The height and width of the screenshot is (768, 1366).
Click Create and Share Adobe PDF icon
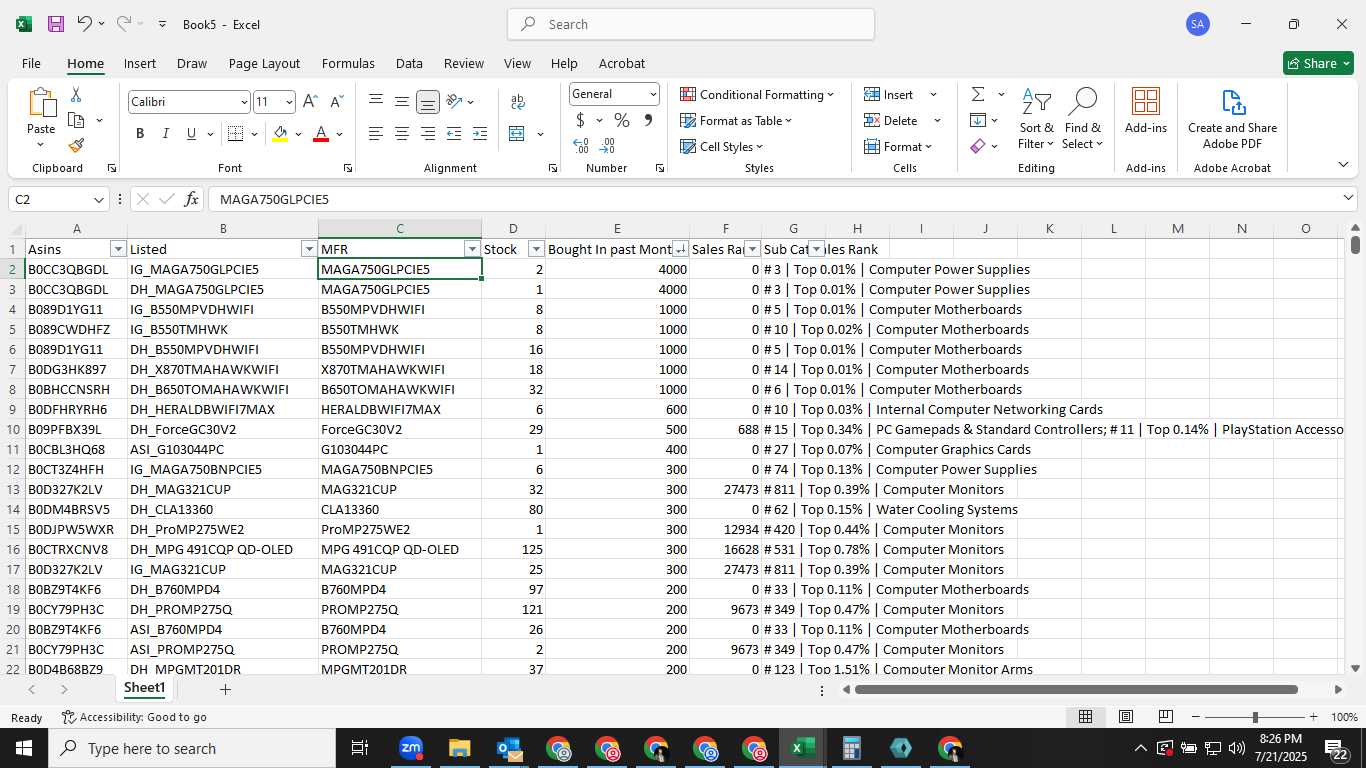point(1233,118)
